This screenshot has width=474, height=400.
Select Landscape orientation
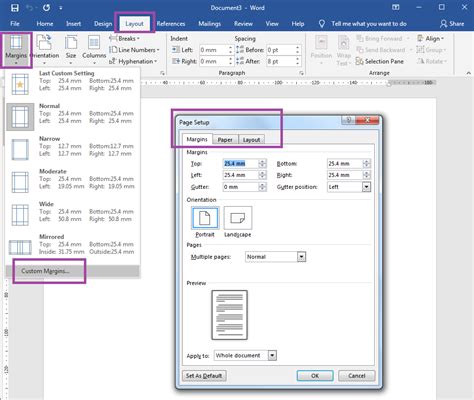click(x=238, y=222)
